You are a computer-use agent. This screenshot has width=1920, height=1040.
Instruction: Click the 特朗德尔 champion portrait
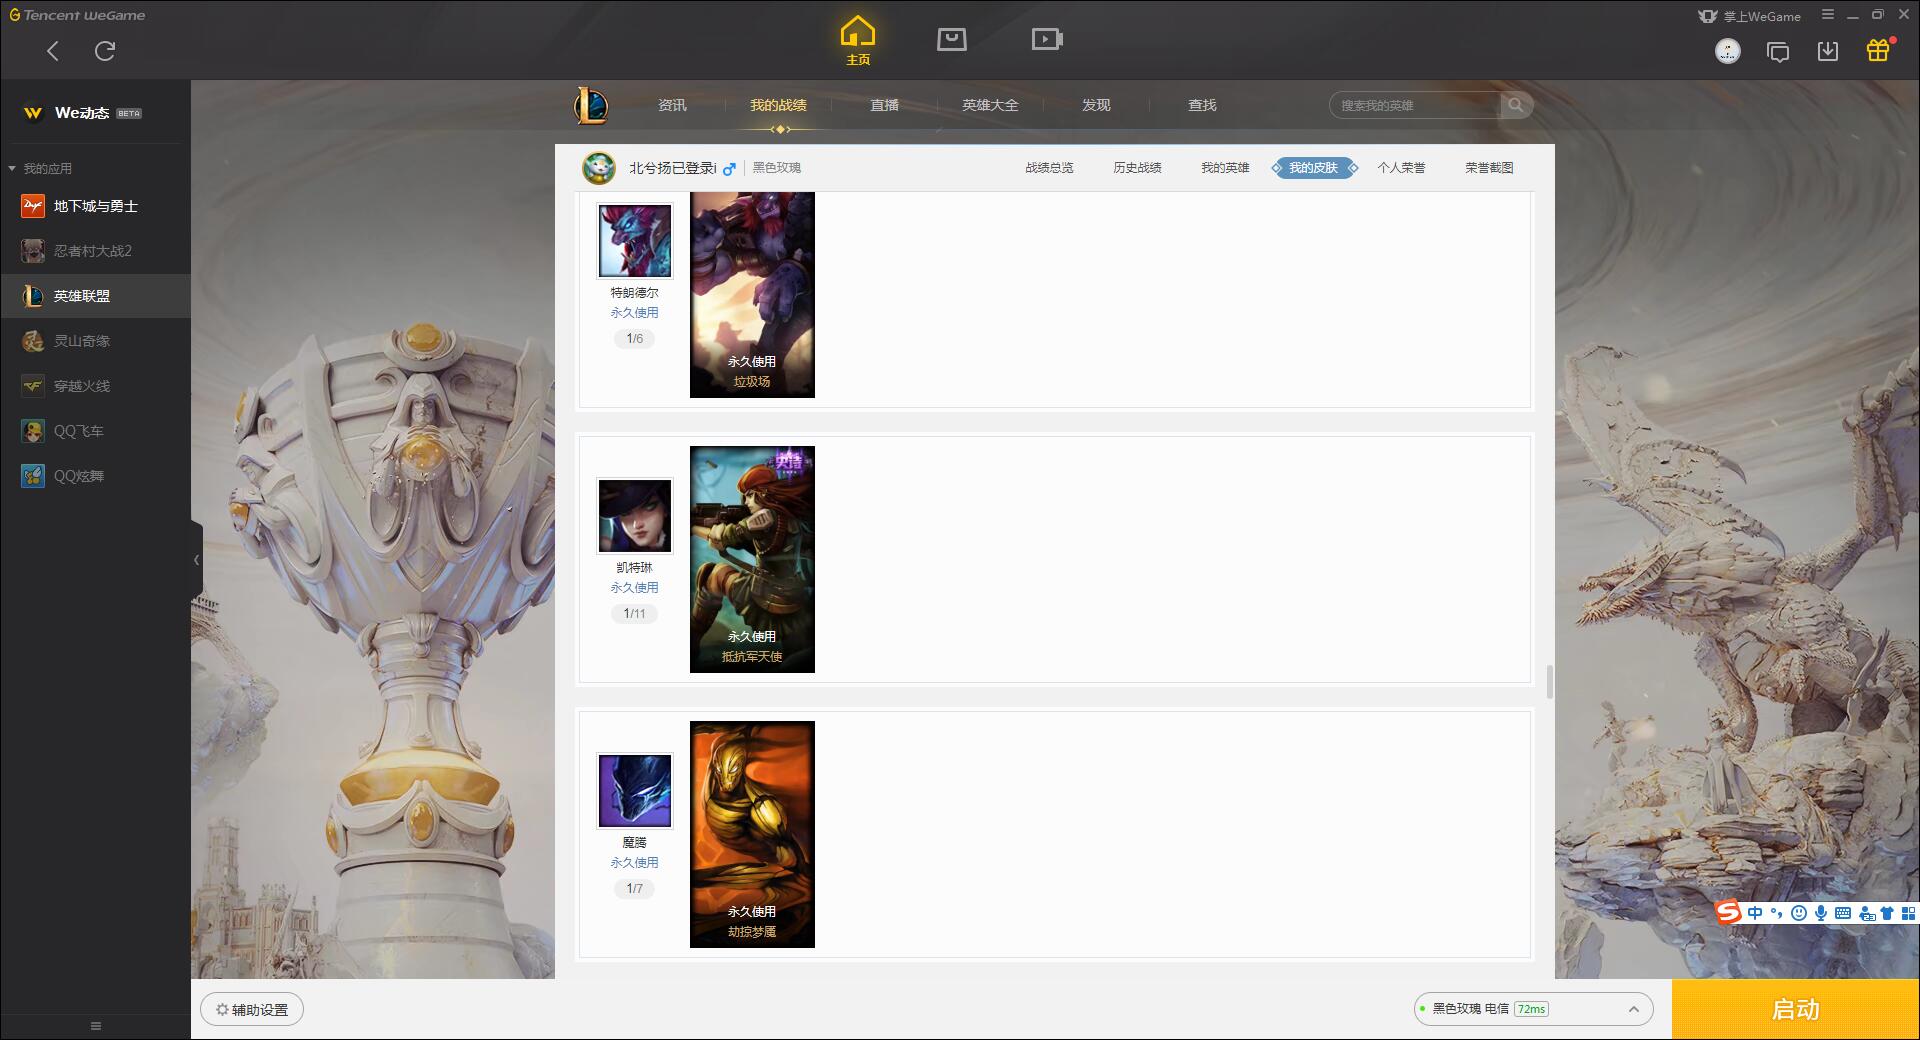click(635, 241)
